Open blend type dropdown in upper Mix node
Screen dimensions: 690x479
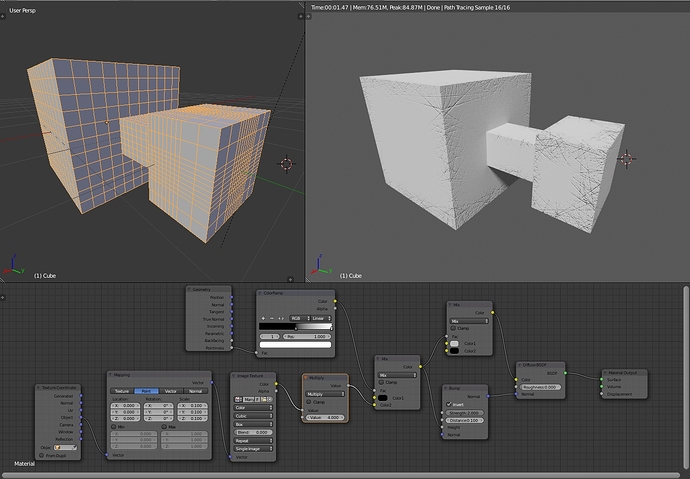click(x=469, y=321)
